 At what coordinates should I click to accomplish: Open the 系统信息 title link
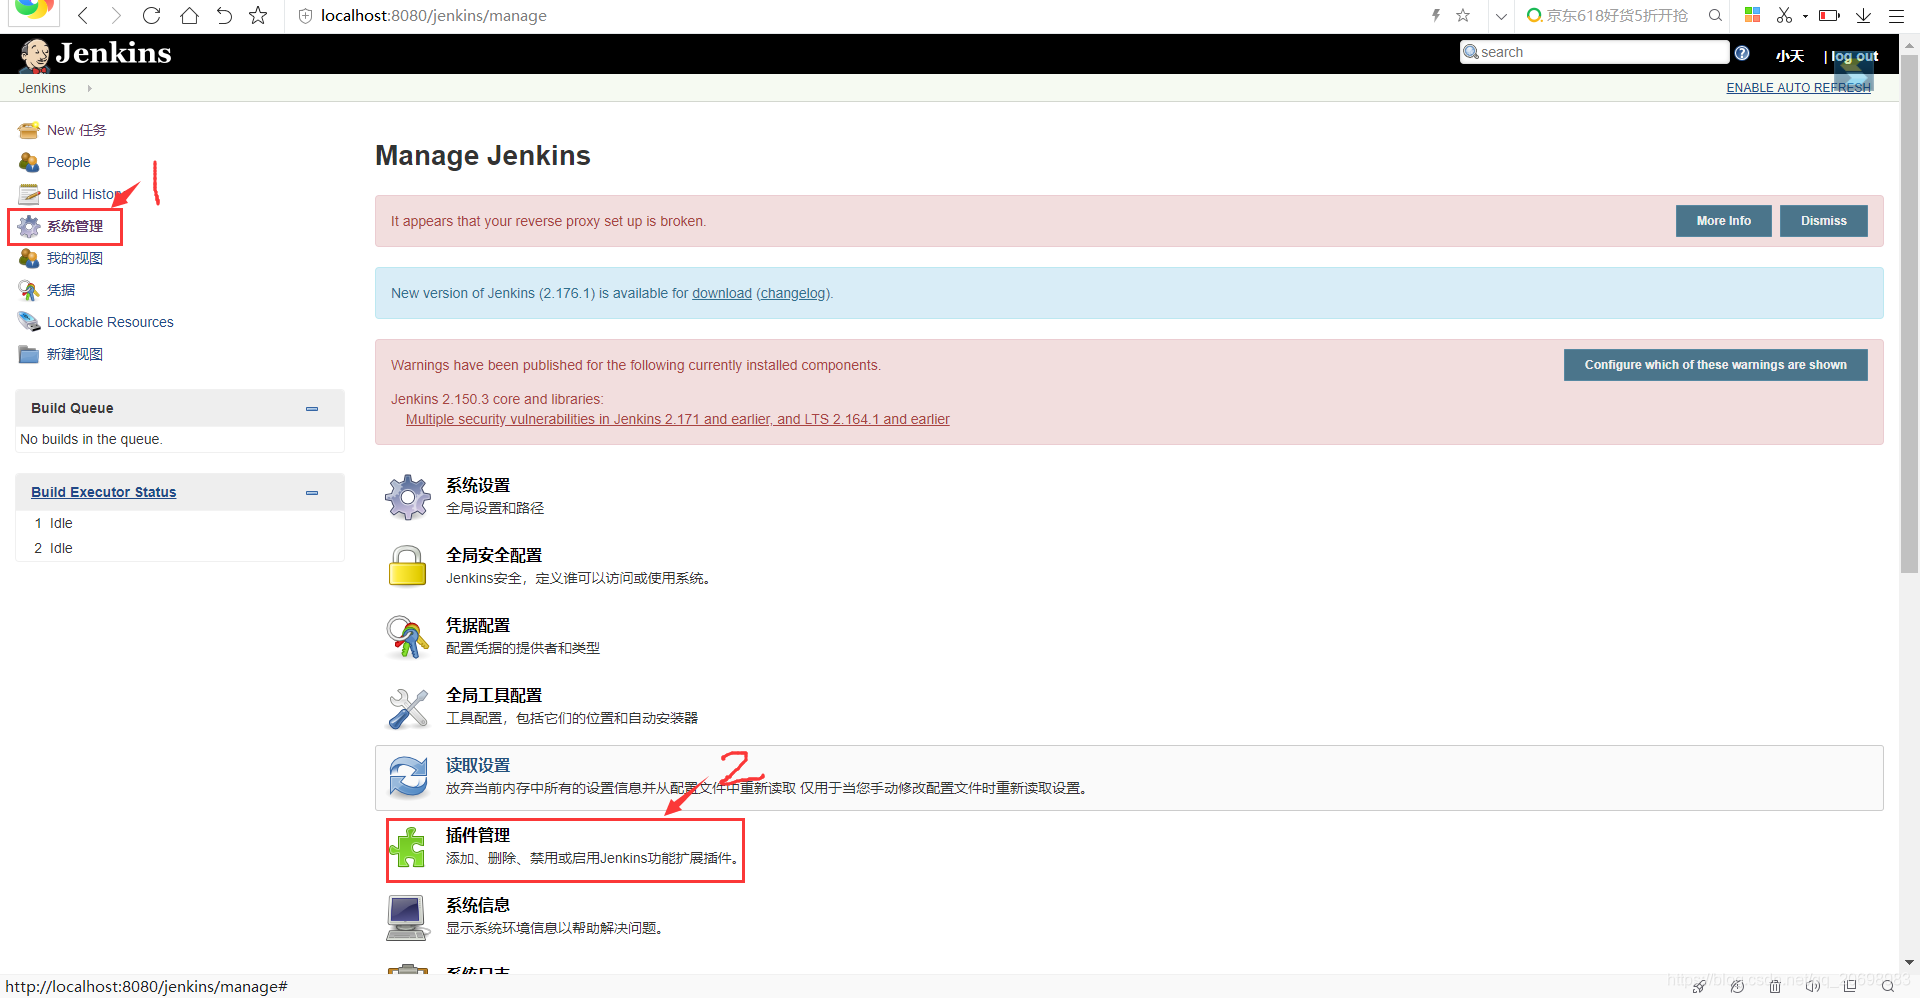[478, 905]
